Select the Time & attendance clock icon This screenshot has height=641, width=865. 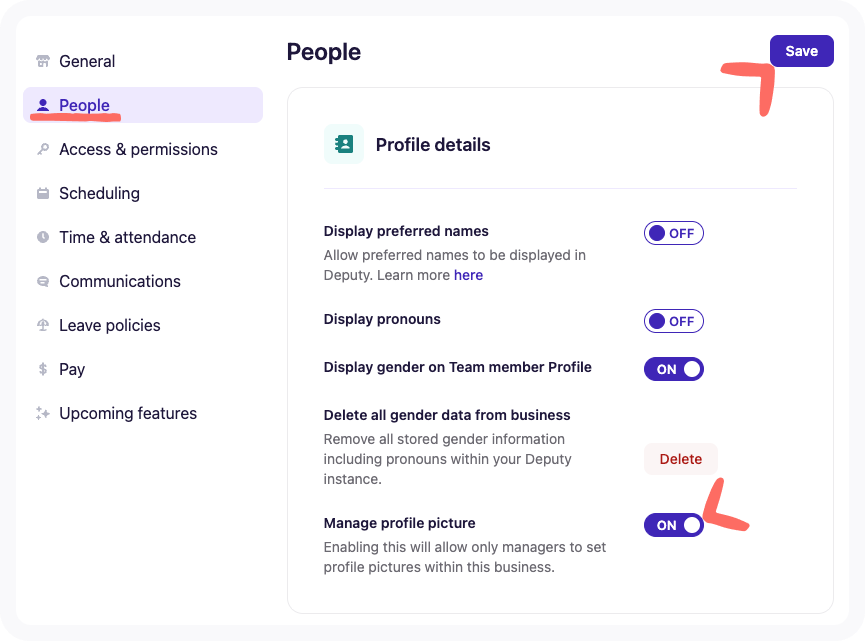click(41, 237)
